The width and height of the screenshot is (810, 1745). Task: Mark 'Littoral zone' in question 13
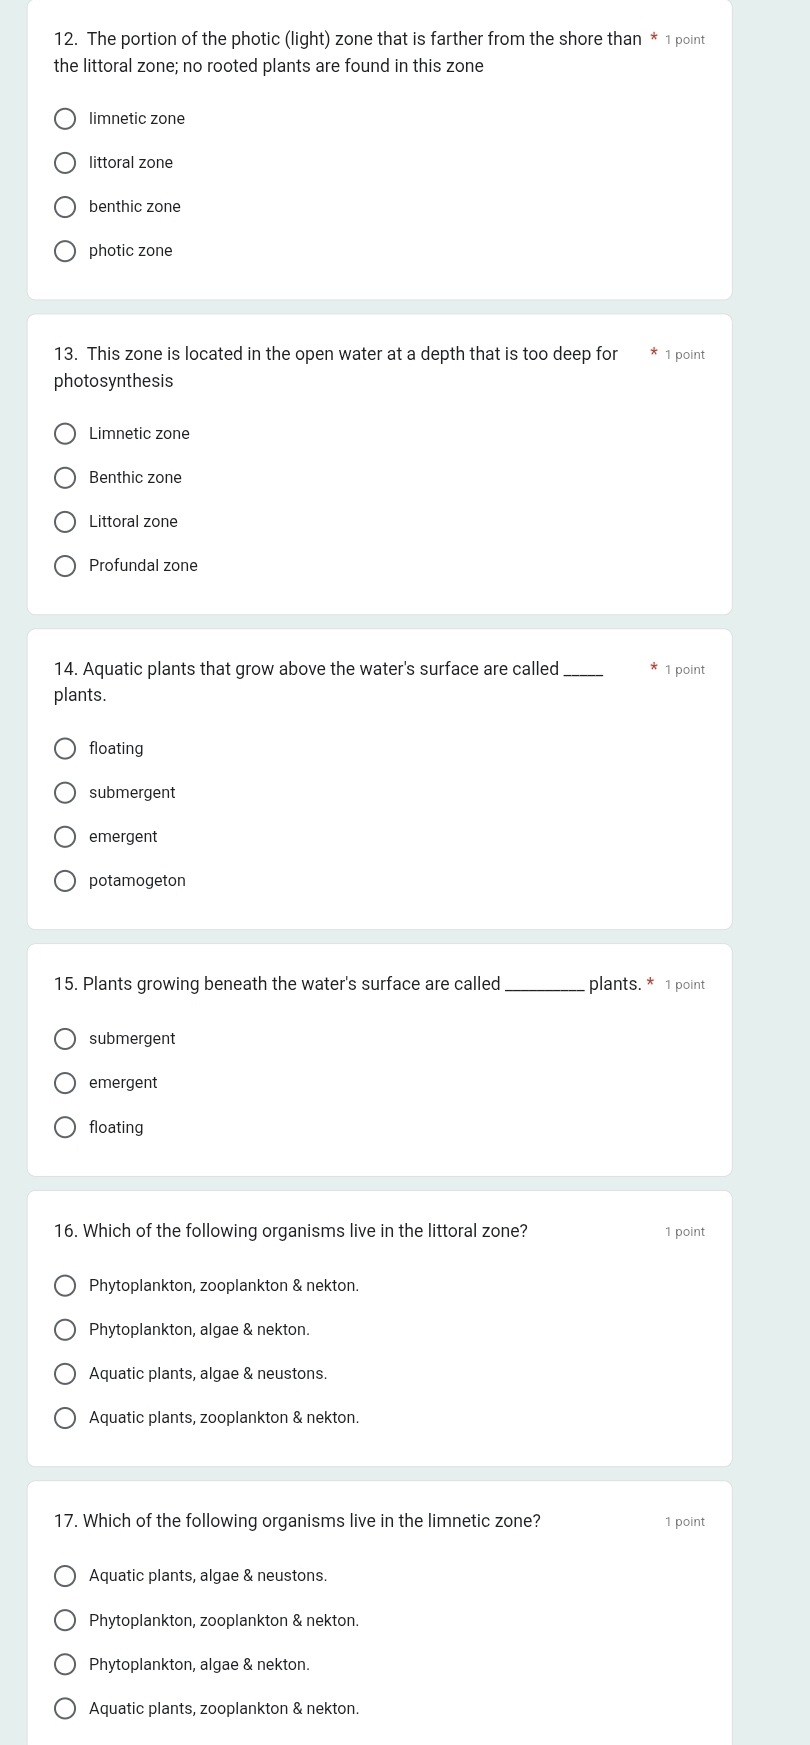65,523
